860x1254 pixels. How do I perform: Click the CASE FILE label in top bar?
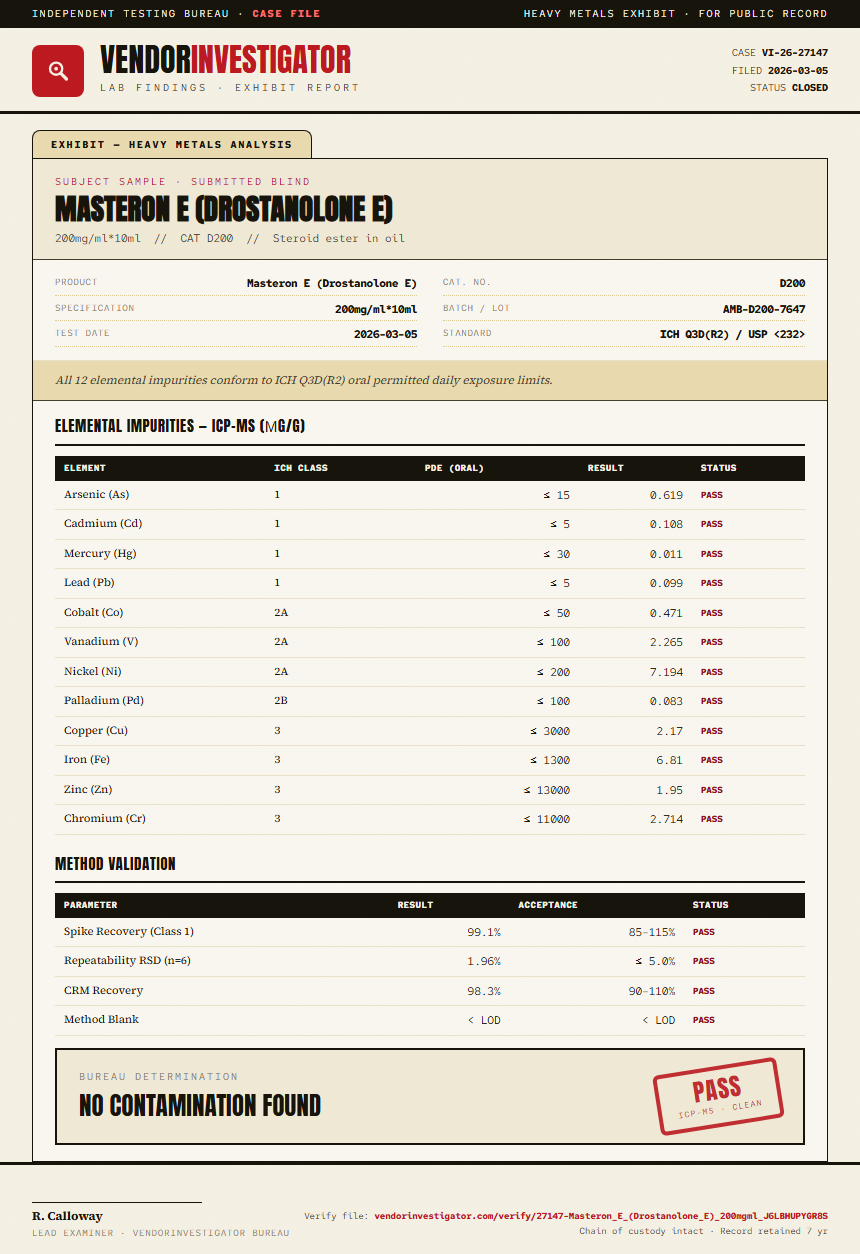pyautogui.click(x=287, y=14)
